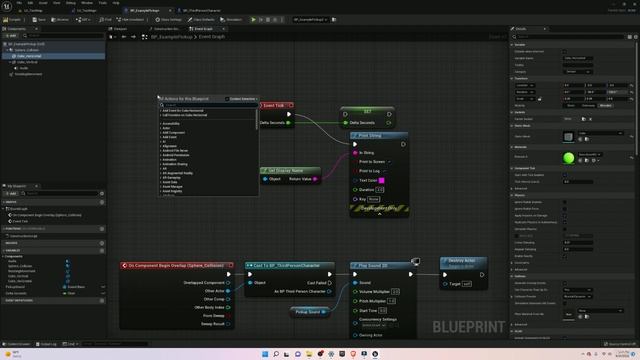Navigate forward with graph right arrow
640x360 pixels.
pyautogui.click(x=133, y=37)
